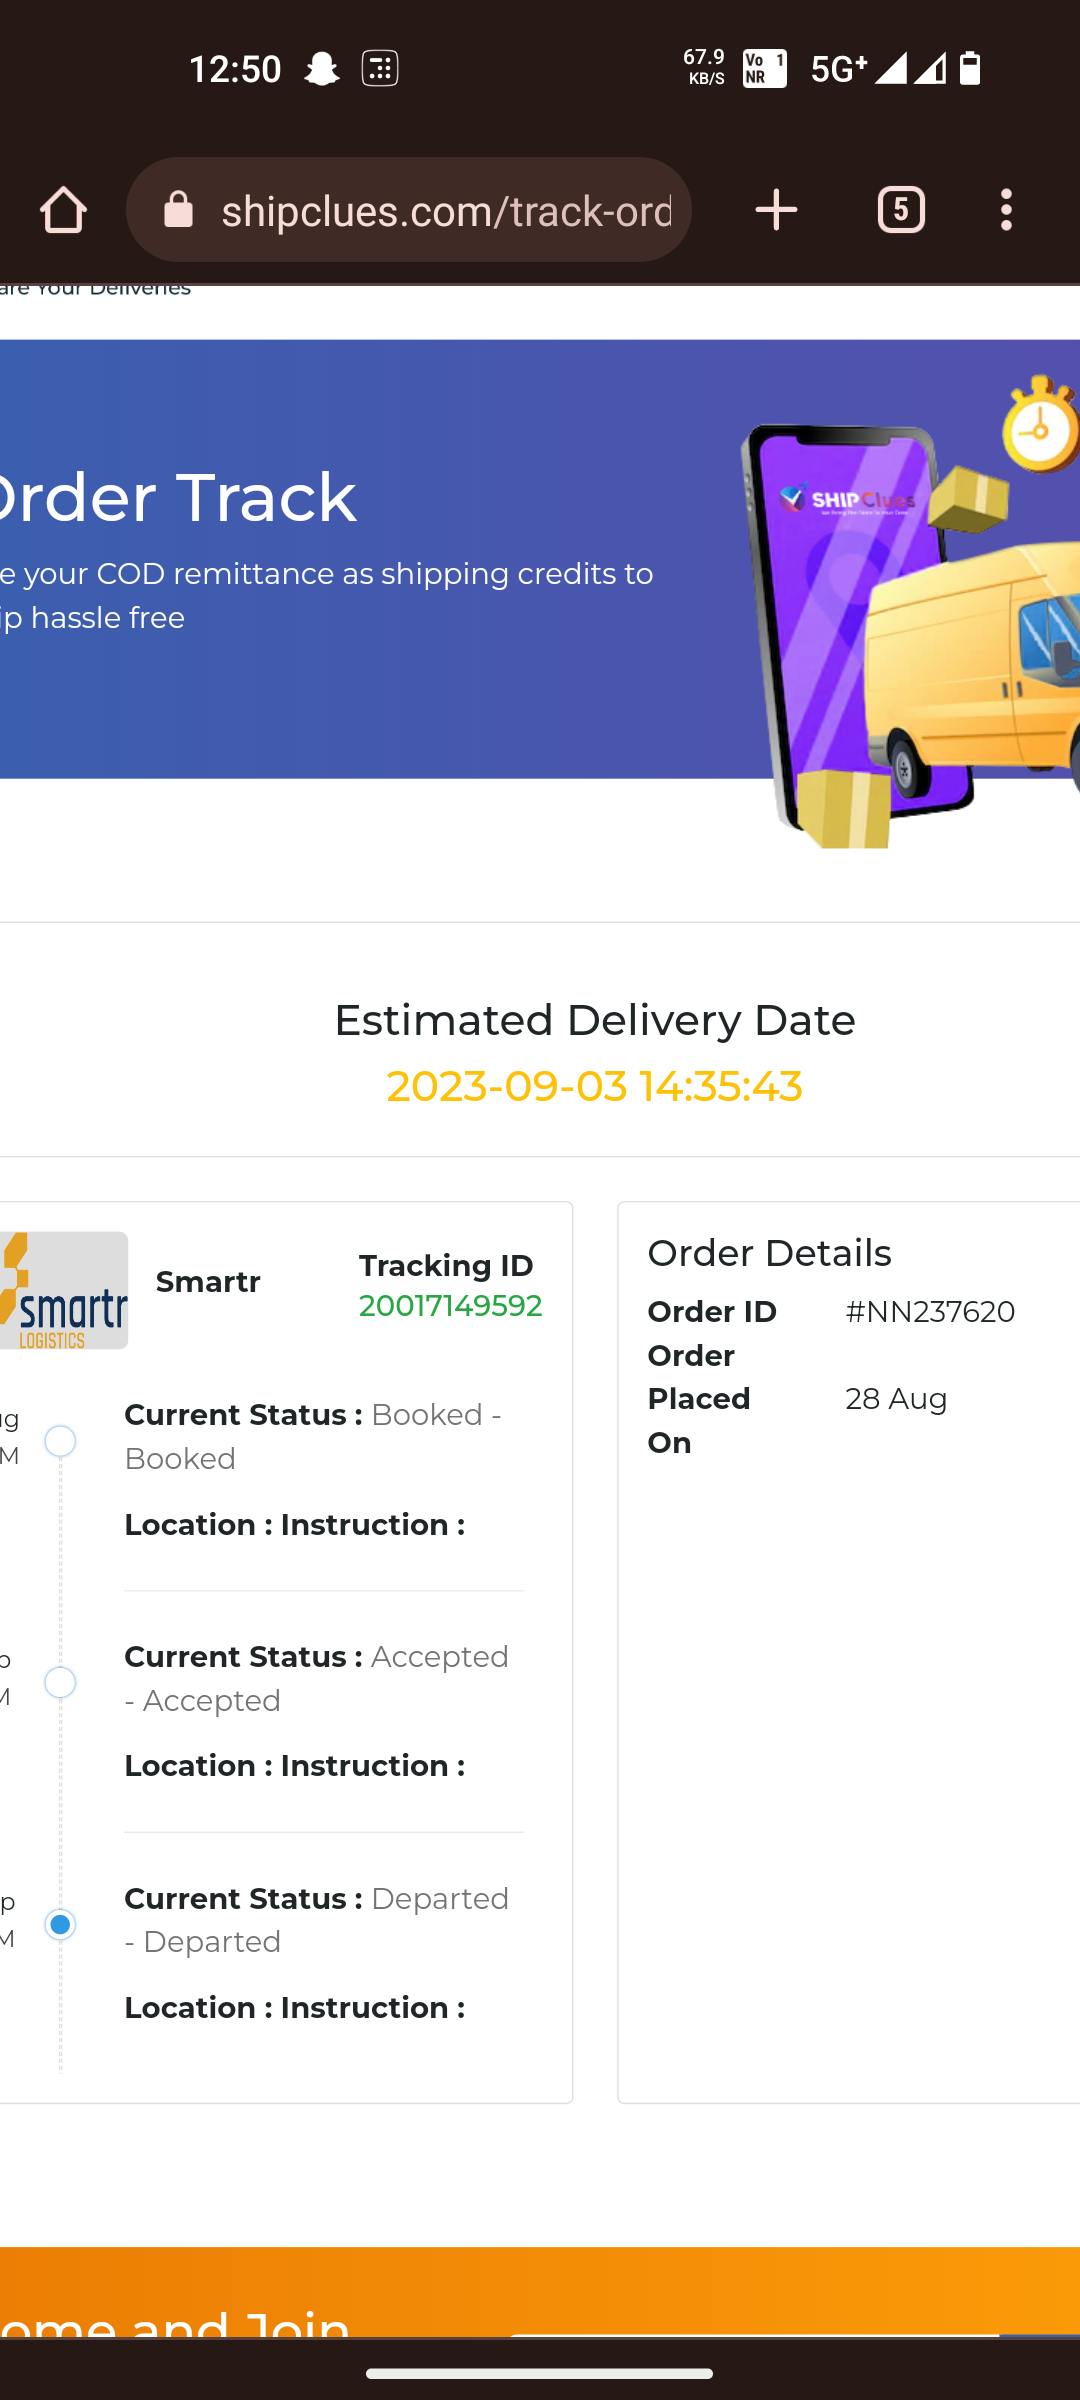Tap the Android gesture navigation bar

pyautogui.click(x=540, y=2373)
